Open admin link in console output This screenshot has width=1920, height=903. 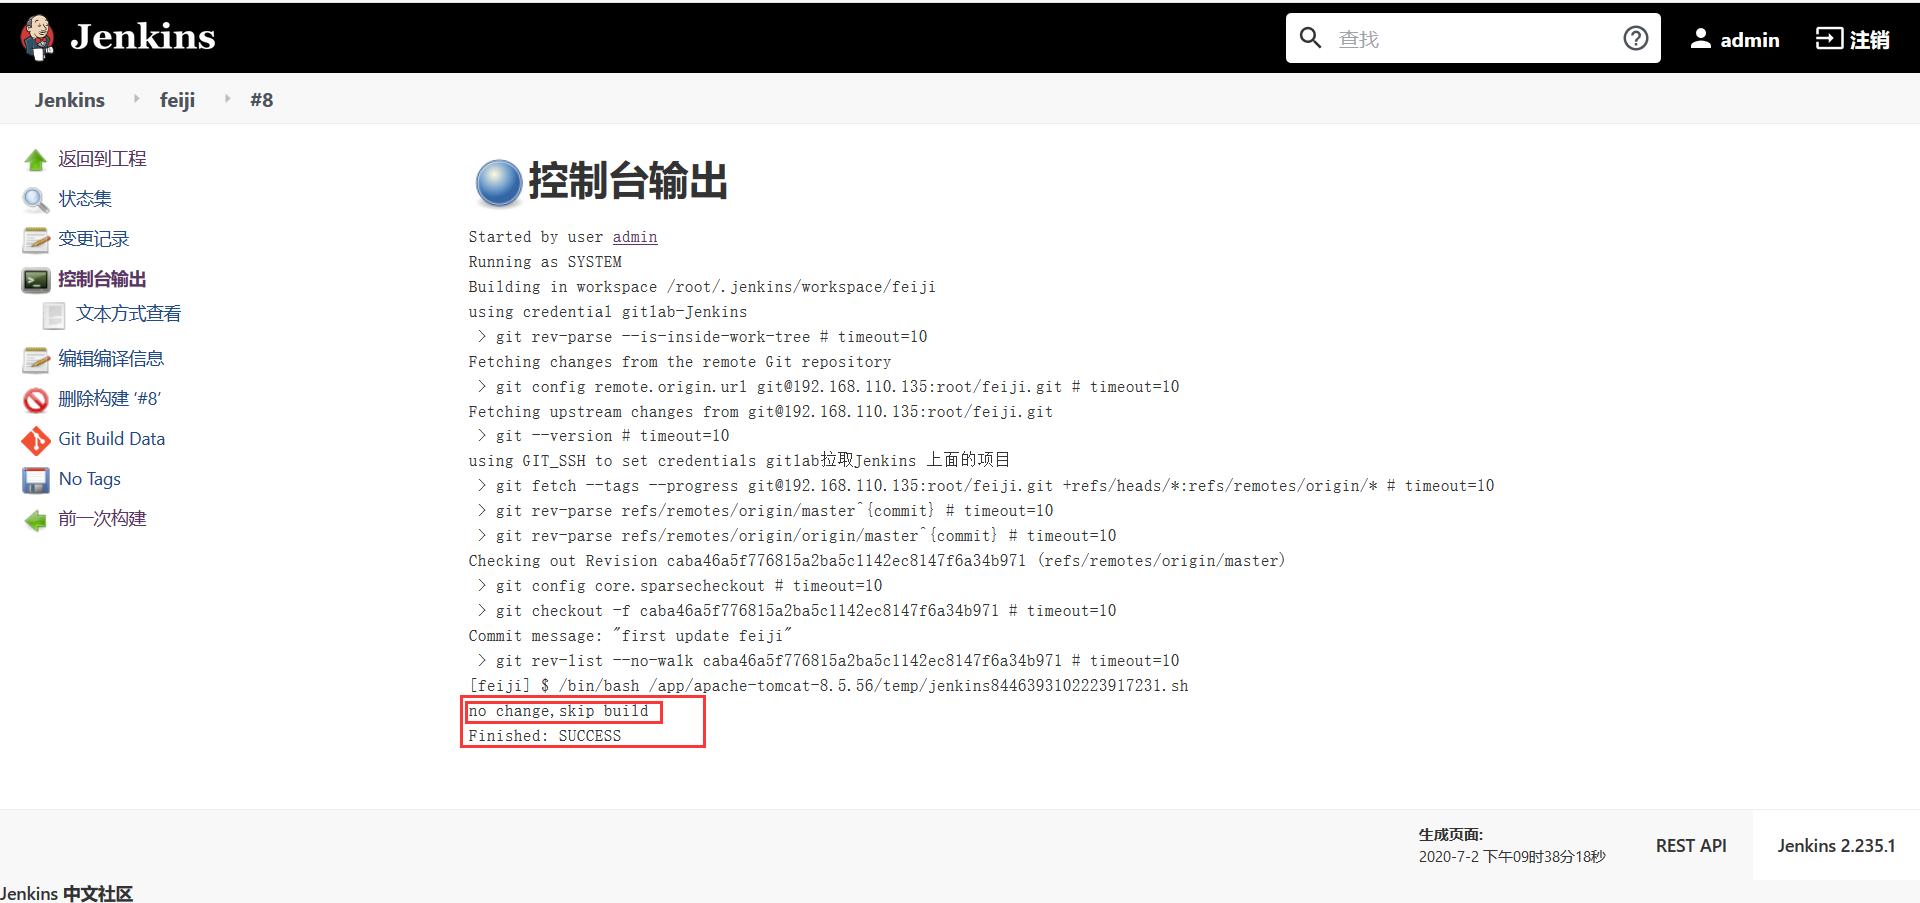click(635, 237)
